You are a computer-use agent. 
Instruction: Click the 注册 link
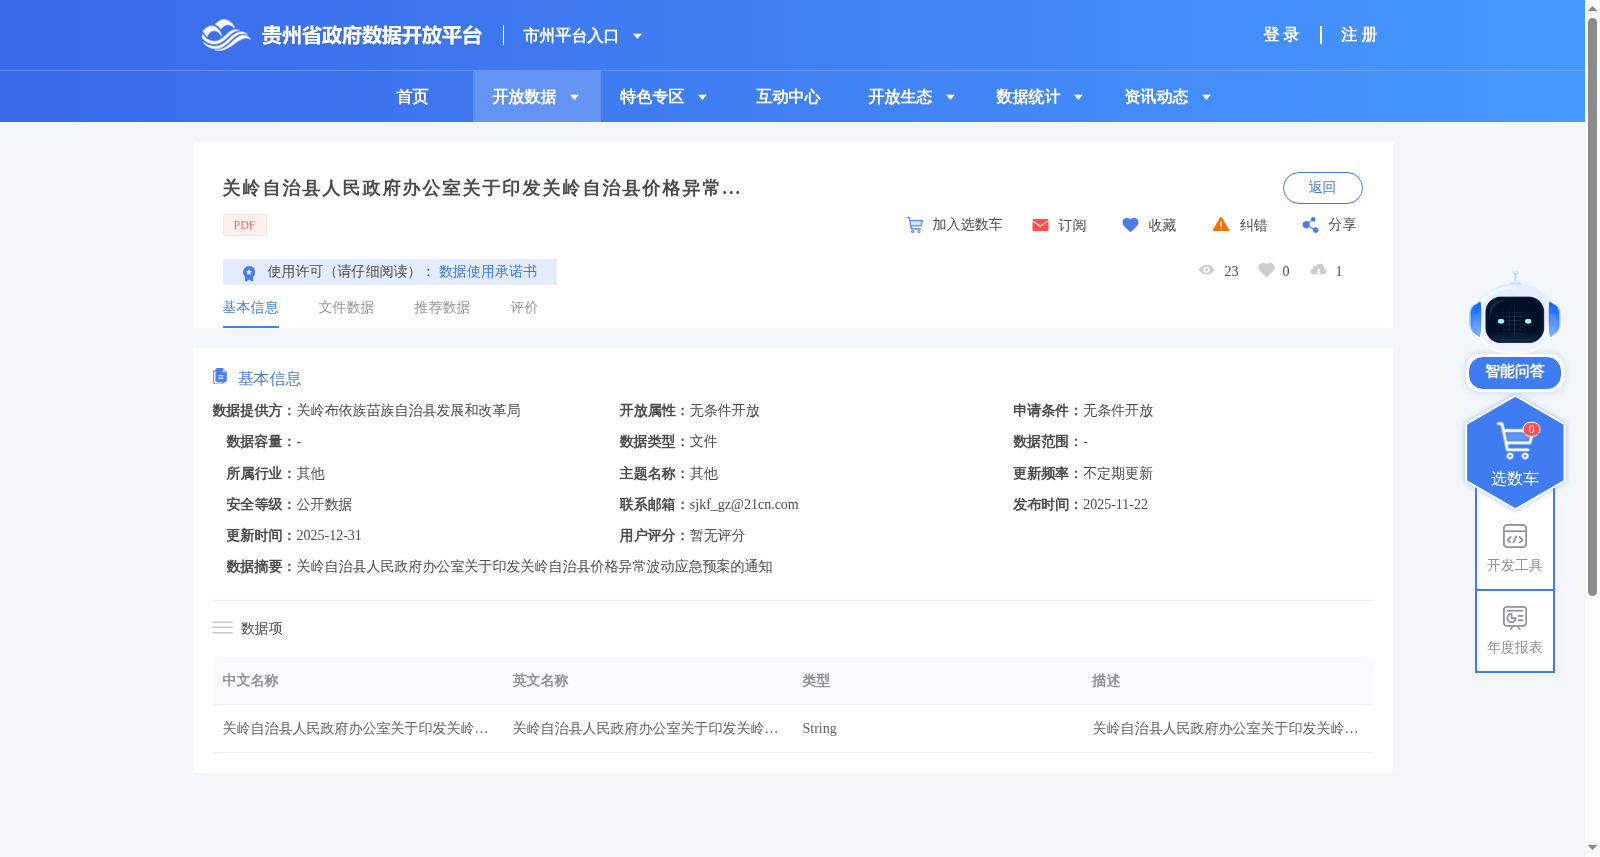(x=1359, y=35)
